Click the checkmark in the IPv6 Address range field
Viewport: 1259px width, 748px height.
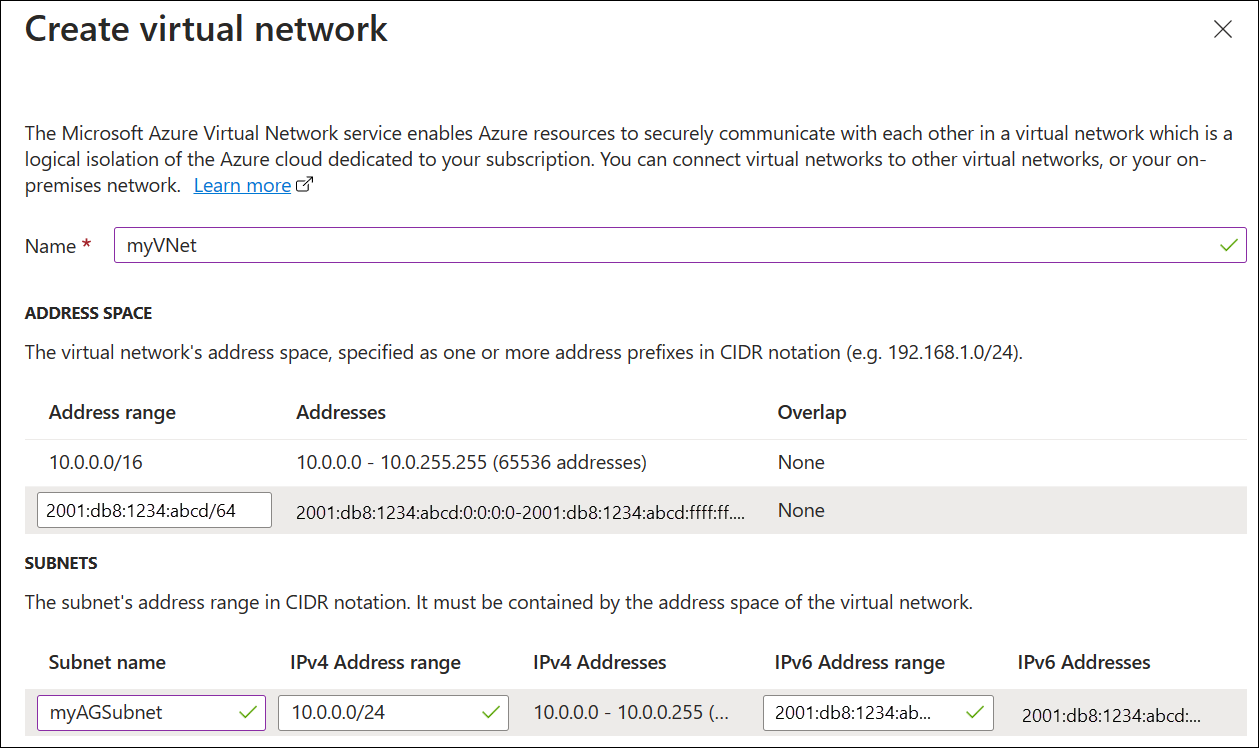tap(973, 713)
